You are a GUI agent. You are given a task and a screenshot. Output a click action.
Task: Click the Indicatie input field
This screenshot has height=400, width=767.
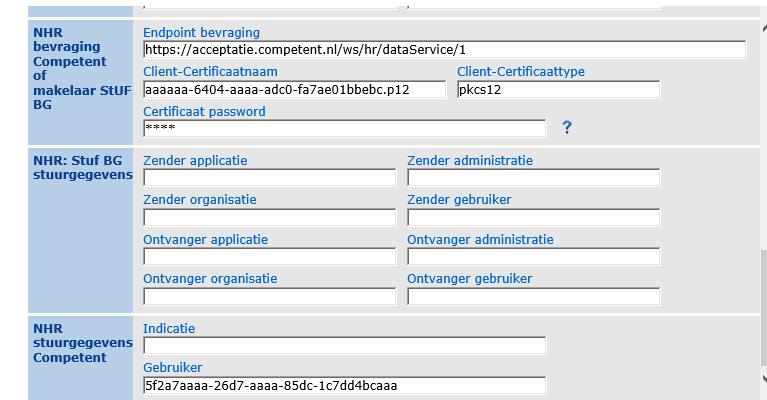tap(345, 345)
